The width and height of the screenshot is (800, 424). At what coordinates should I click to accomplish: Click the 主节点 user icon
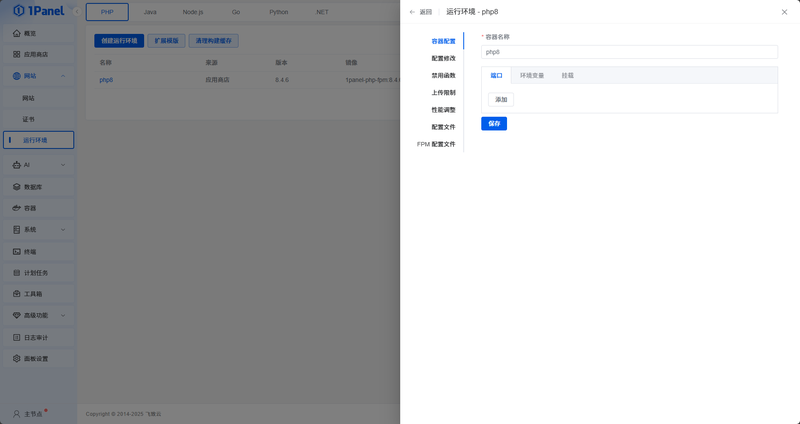(x=16, y=414)
